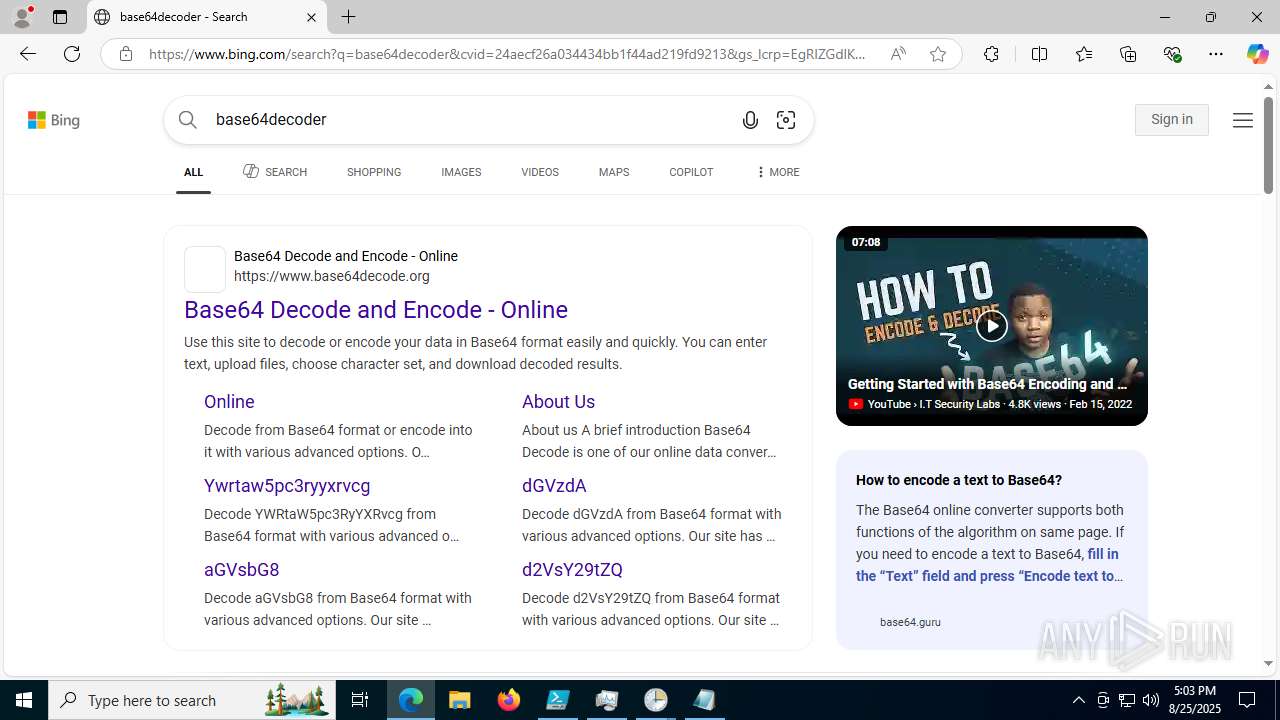Sign in to Bing
The image size is (1280, 720).
[x=1172, y=120]
